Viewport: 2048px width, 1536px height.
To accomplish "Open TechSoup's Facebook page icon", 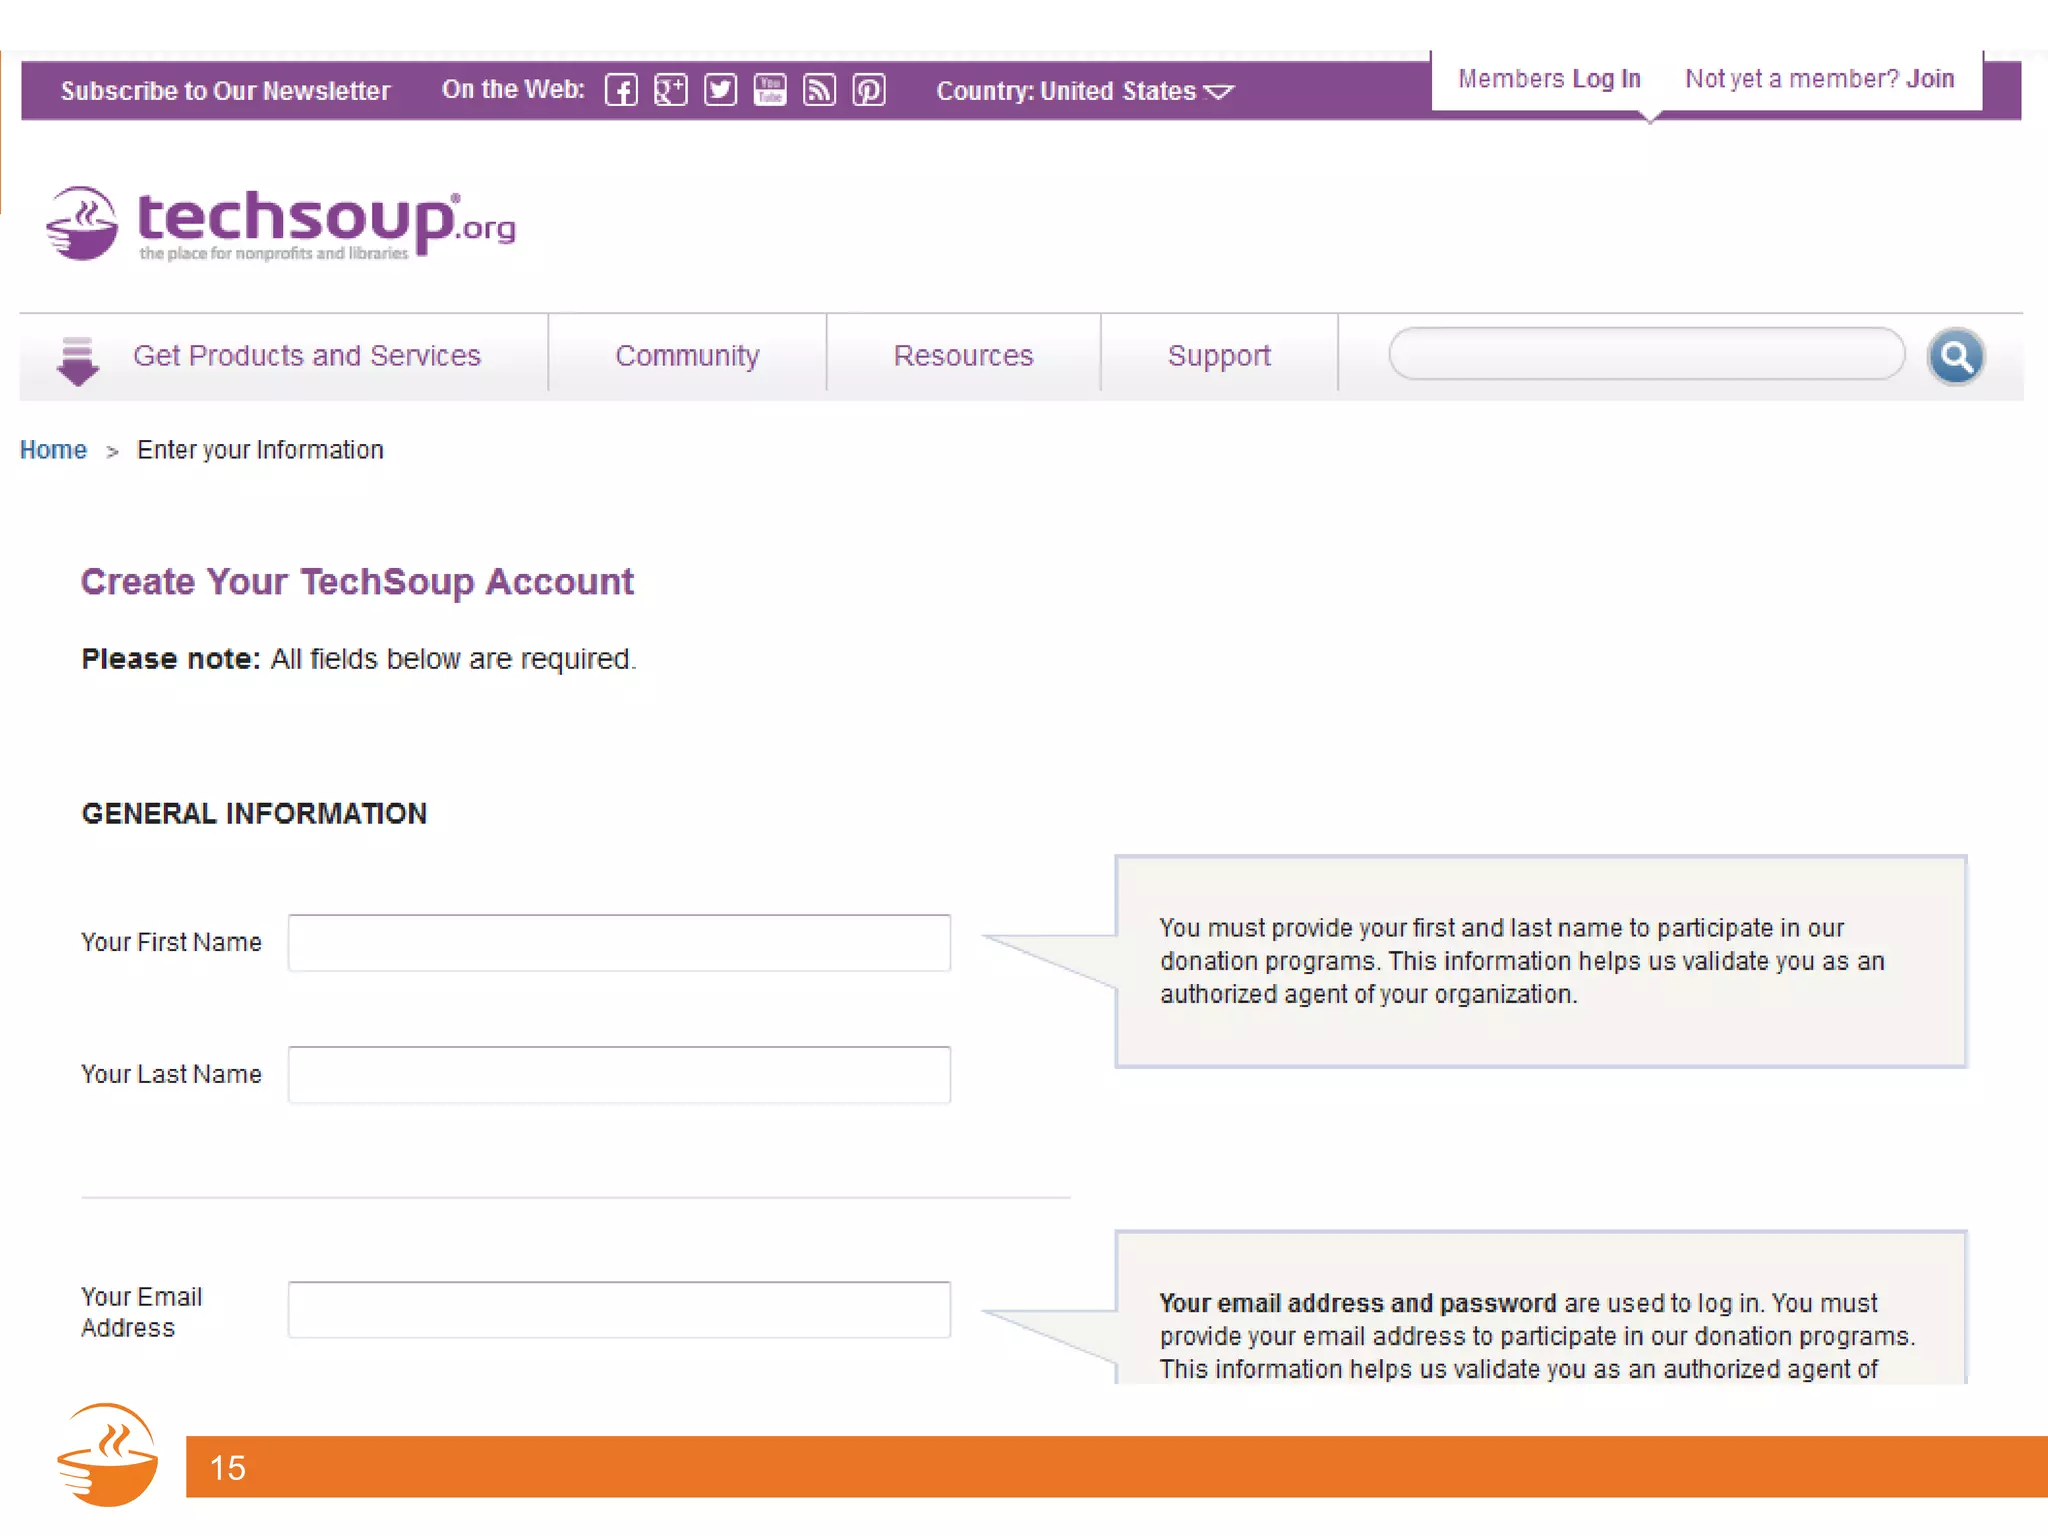I will tap(620, 91).
